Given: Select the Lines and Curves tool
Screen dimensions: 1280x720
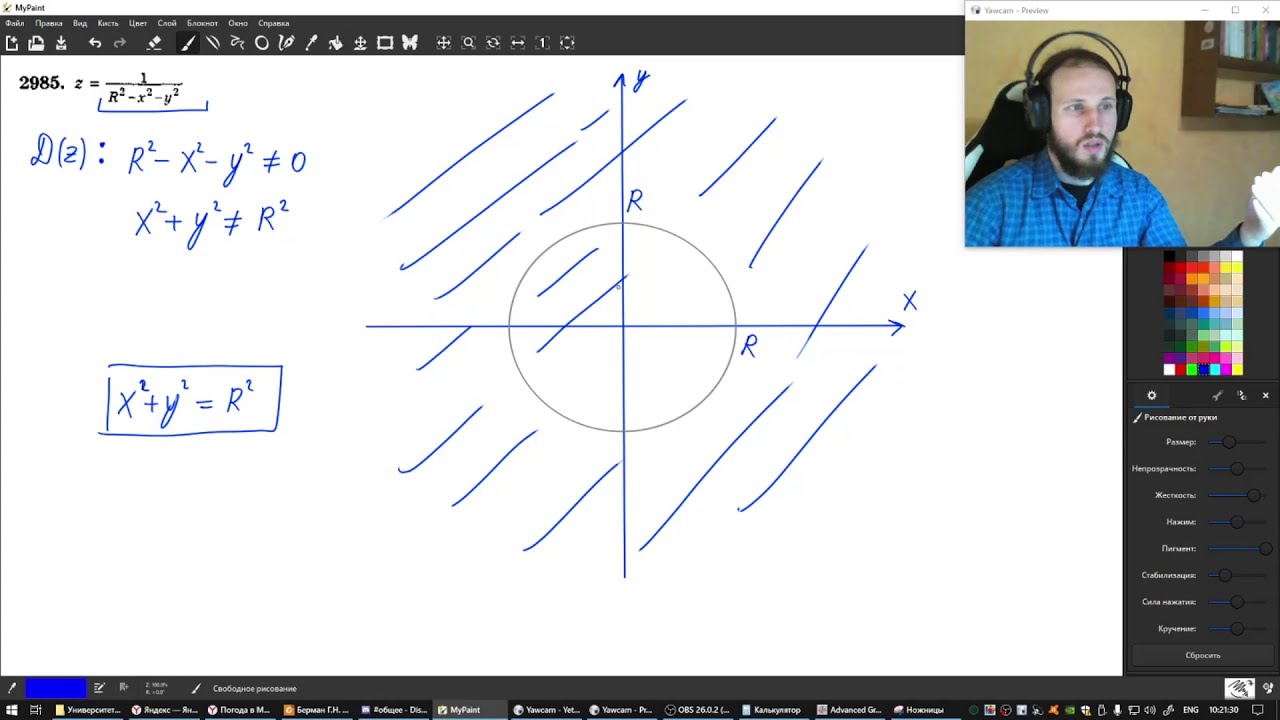Looking at the screenshot, I should coord(213,43).
